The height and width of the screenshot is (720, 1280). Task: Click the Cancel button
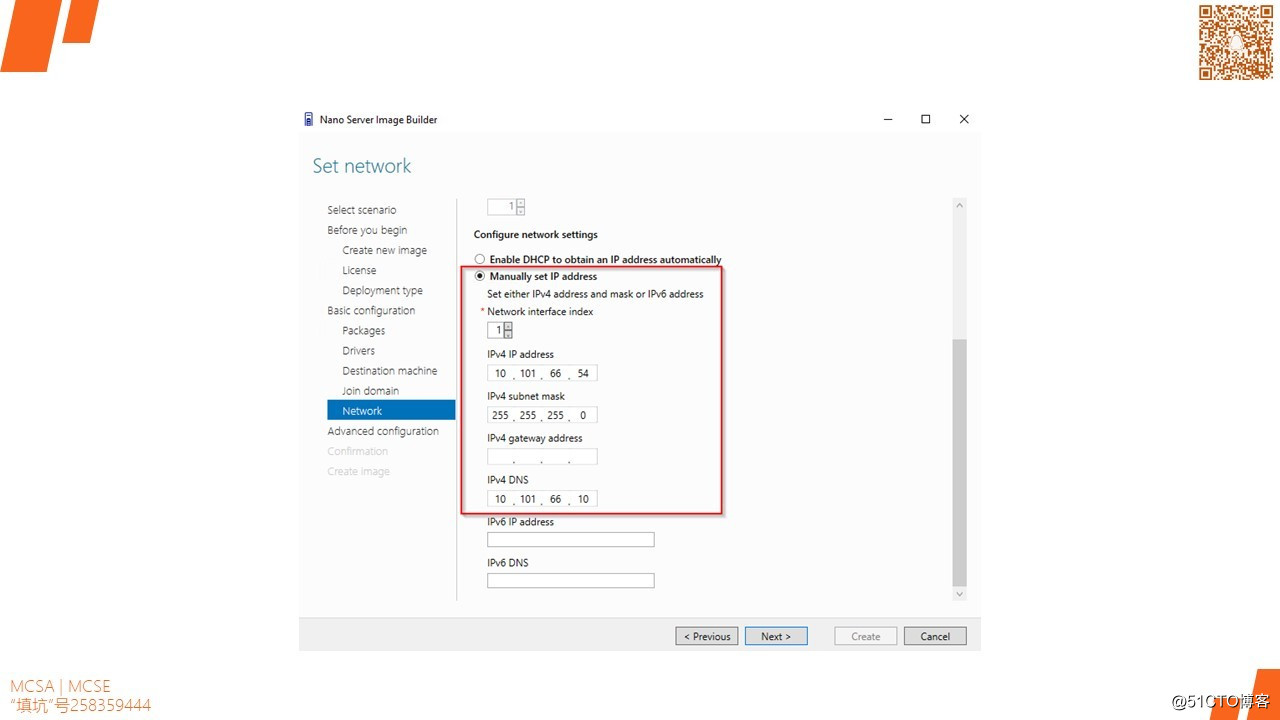[935, 636]
